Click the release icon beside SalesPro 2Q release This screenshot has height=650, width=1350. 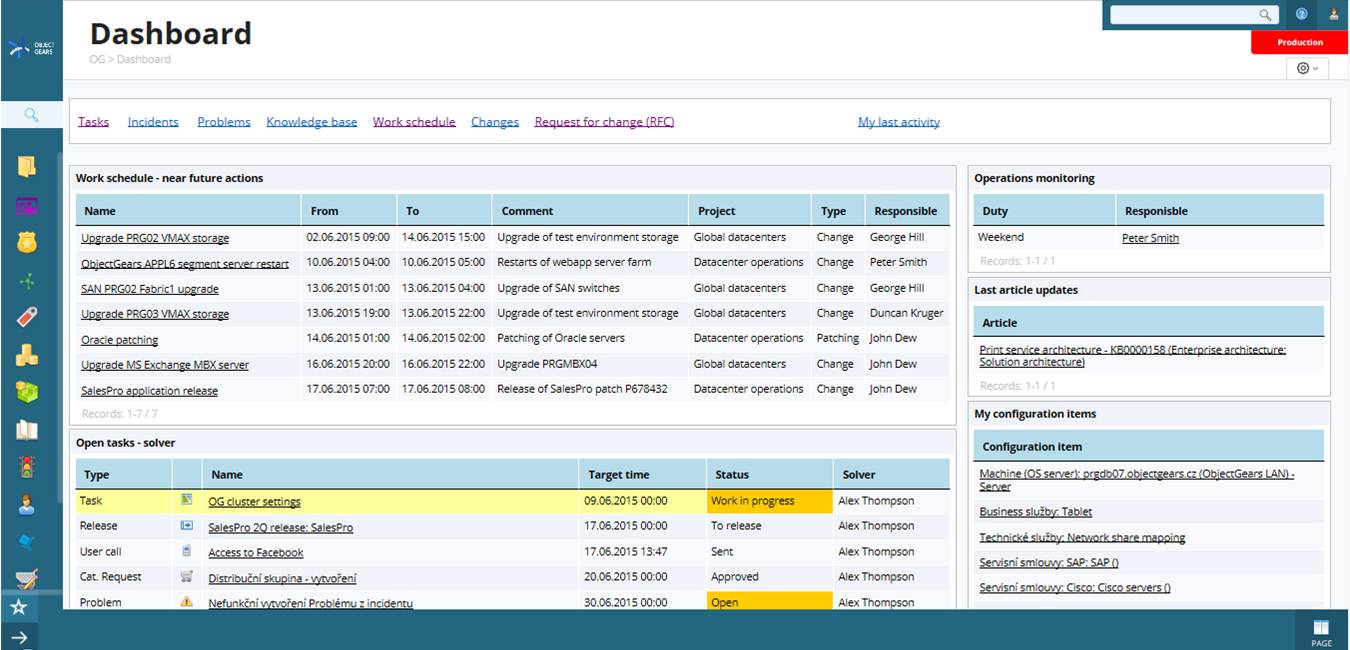pos(186,525)
